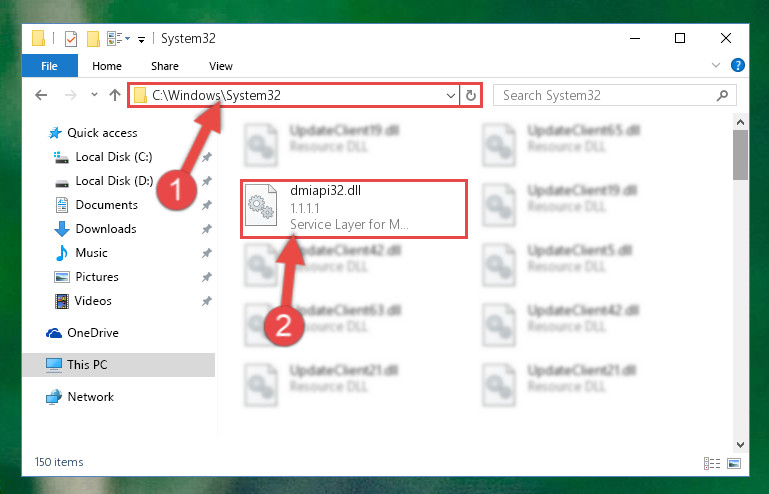This screenshot has height=494, width=769.
Task: Click the address bar showing C:\Windows\System32
Action: pyautogui.click(x=293, y=95)
